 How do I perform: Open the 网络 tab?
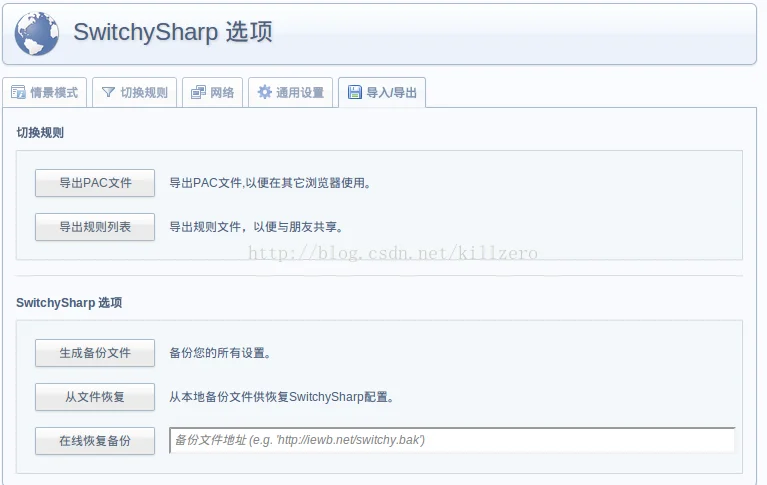(212, 92)
